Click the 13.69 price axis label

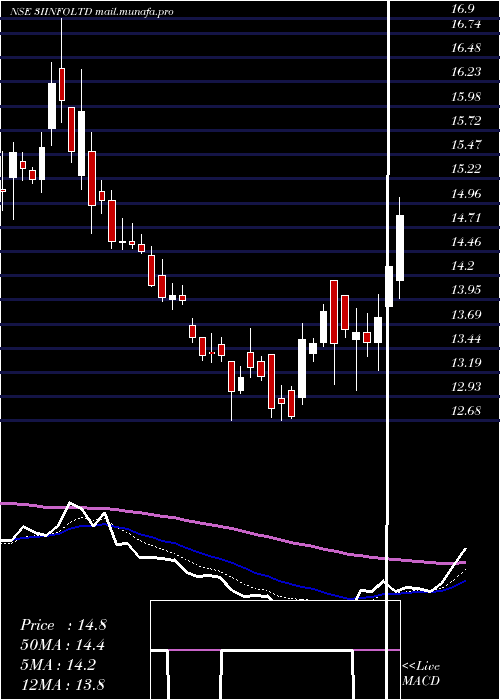[x=466, y=315]
